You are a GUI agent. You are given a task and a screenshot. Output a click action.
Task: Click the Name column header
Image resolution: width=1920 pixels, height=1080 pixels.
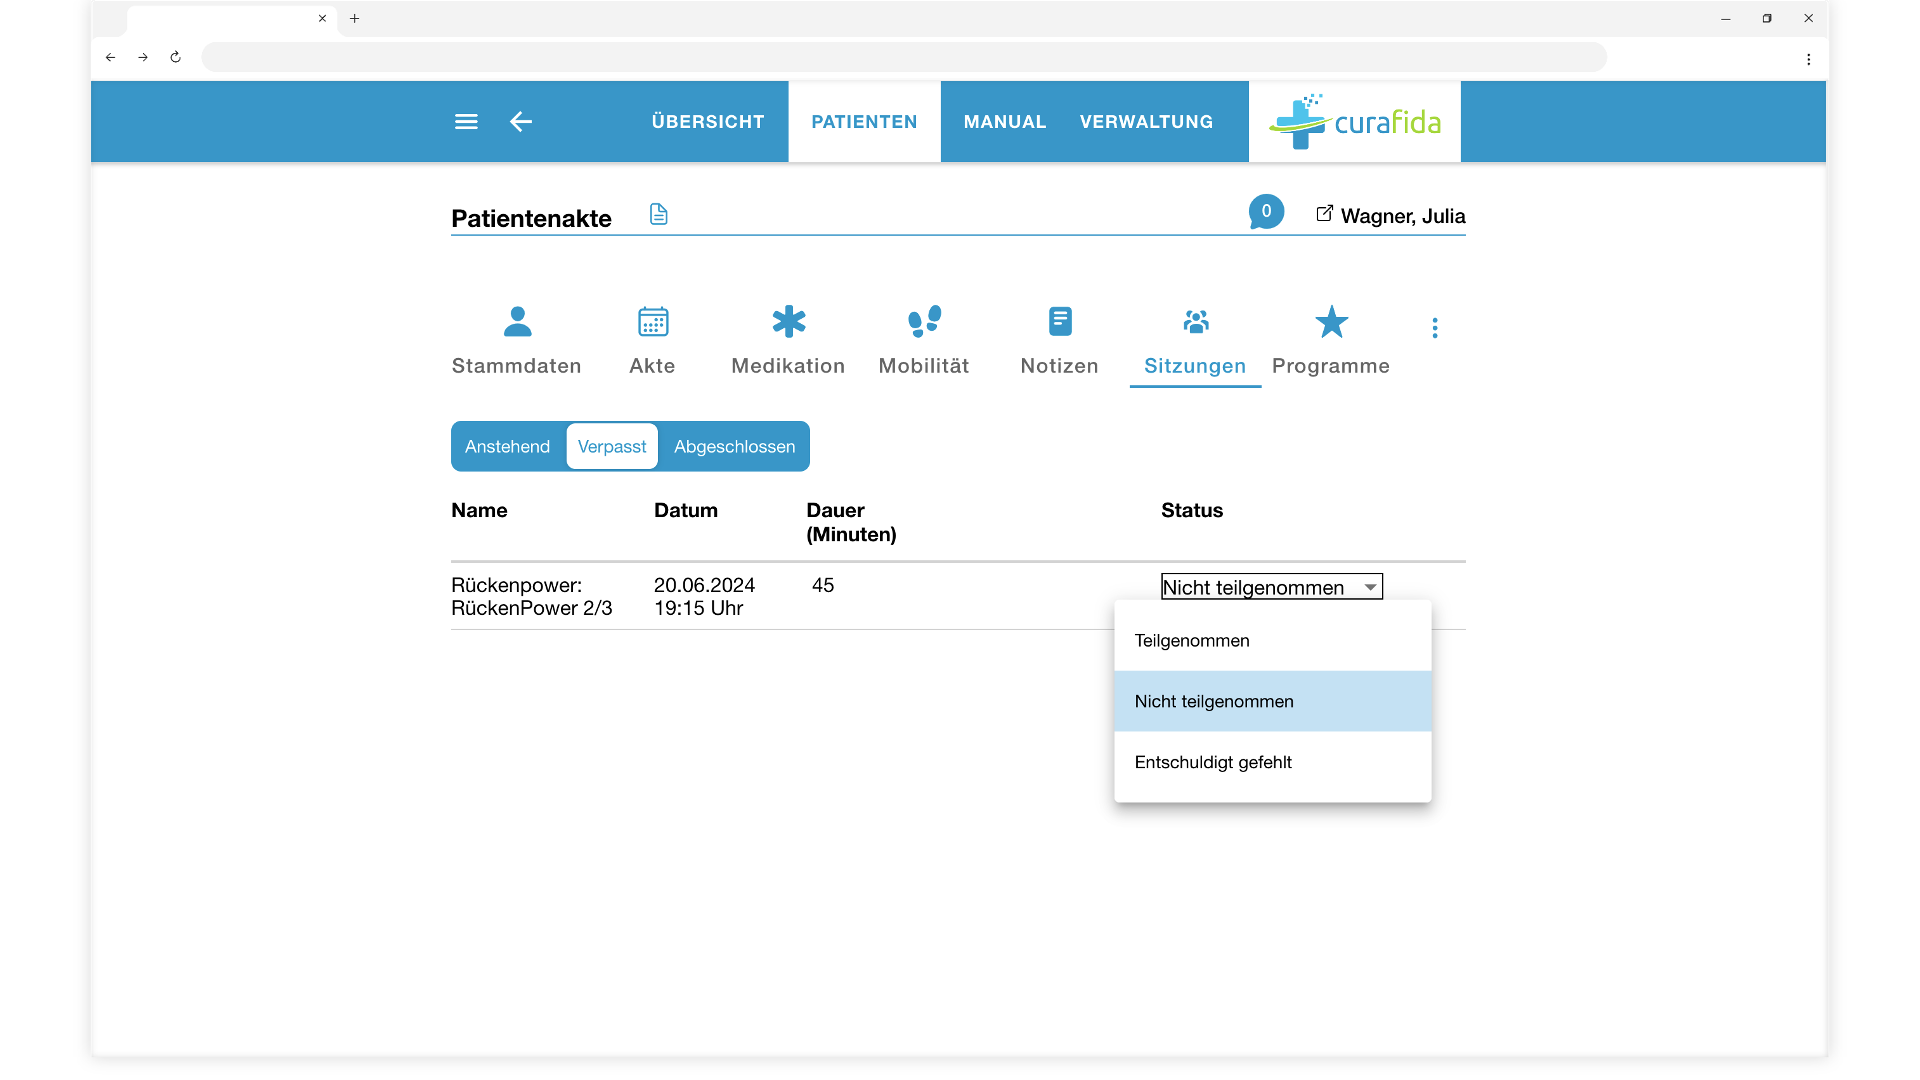point(479,510)
